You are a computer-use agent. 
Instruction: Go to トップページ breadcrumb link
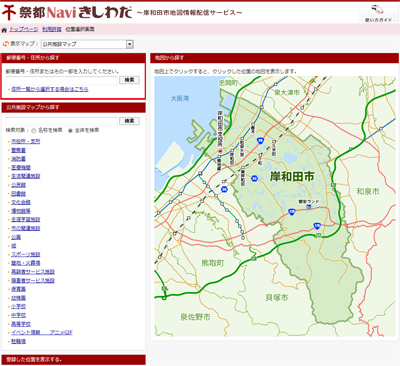23,29
